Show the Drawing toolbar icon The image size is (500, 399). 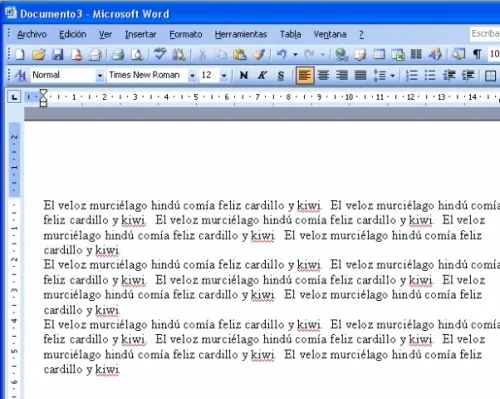(435, 54)
